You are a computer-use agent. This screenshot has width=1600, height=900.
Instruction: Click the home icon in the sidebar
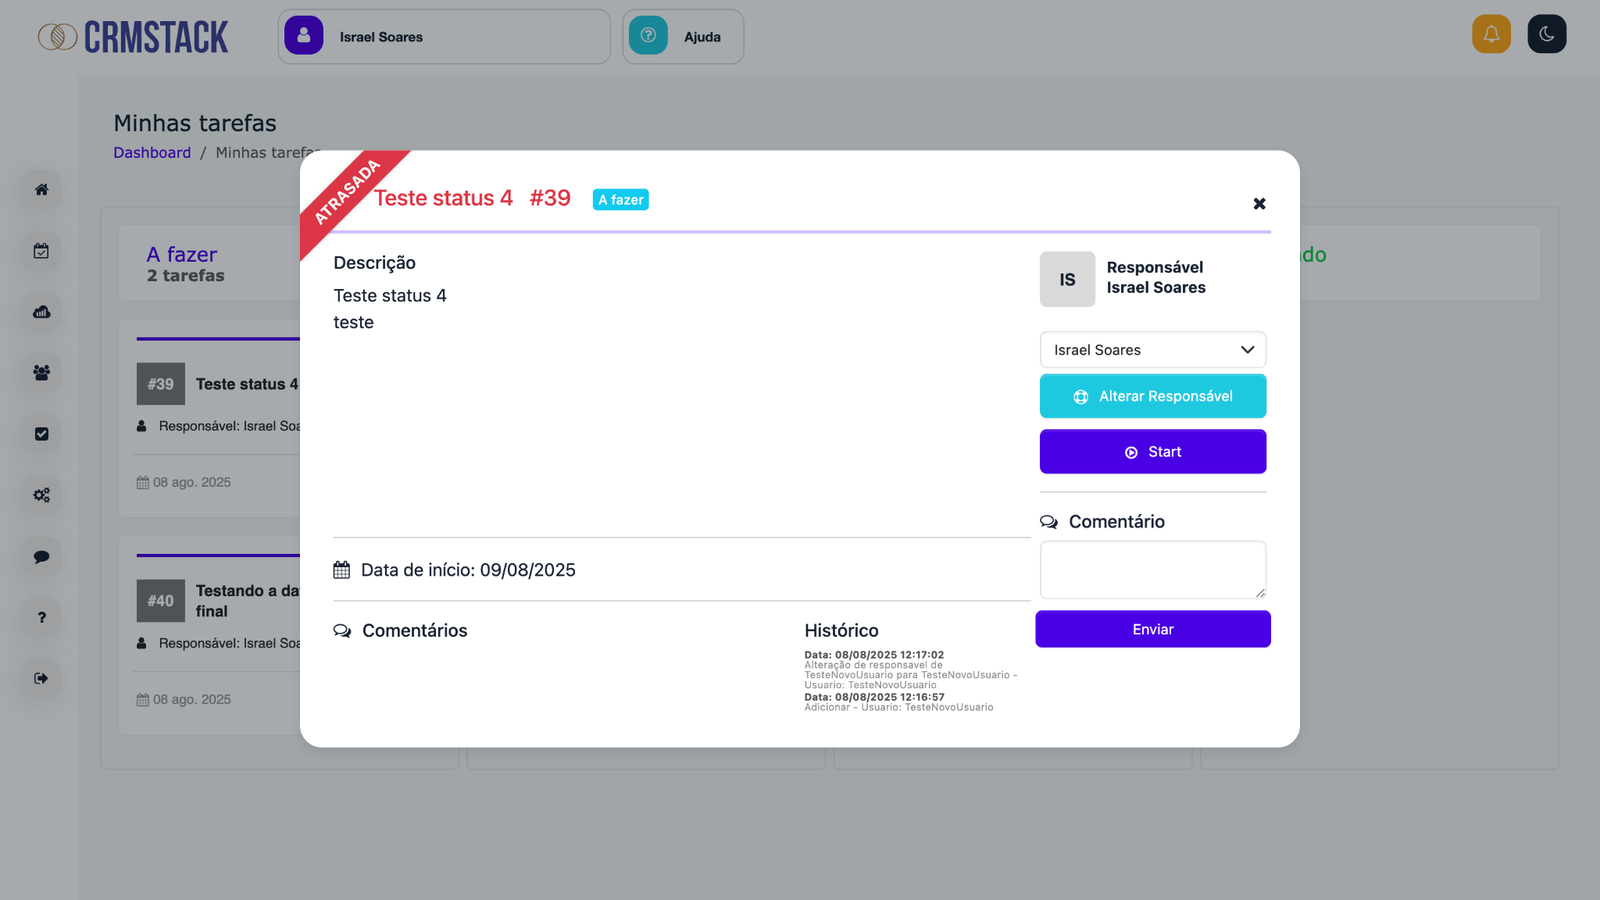(x=41, y=190)
